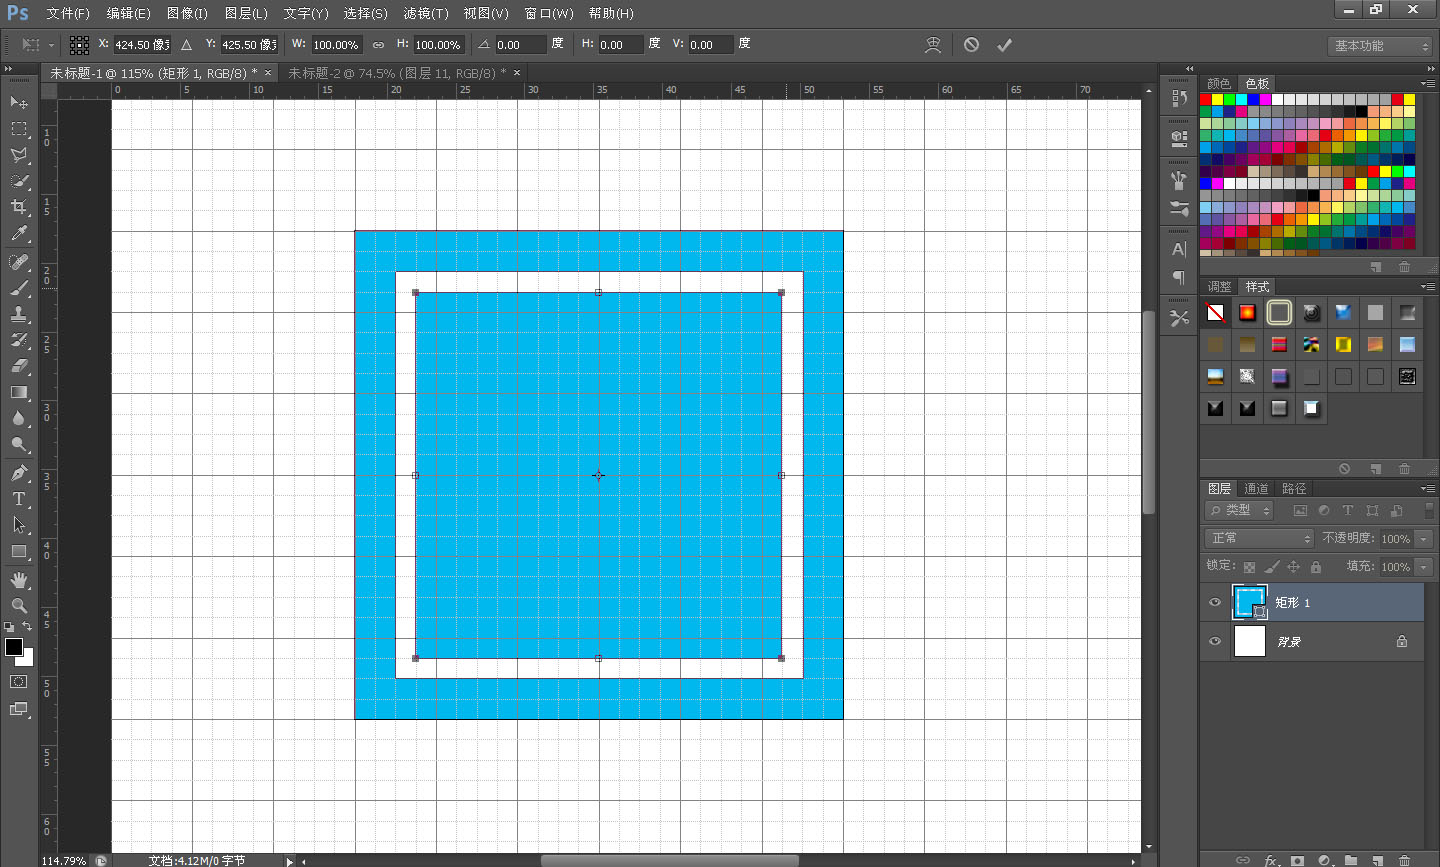
Task: Expand the layer opacity 不透明度 dropdown arrow
Action: pos(1424,538)
